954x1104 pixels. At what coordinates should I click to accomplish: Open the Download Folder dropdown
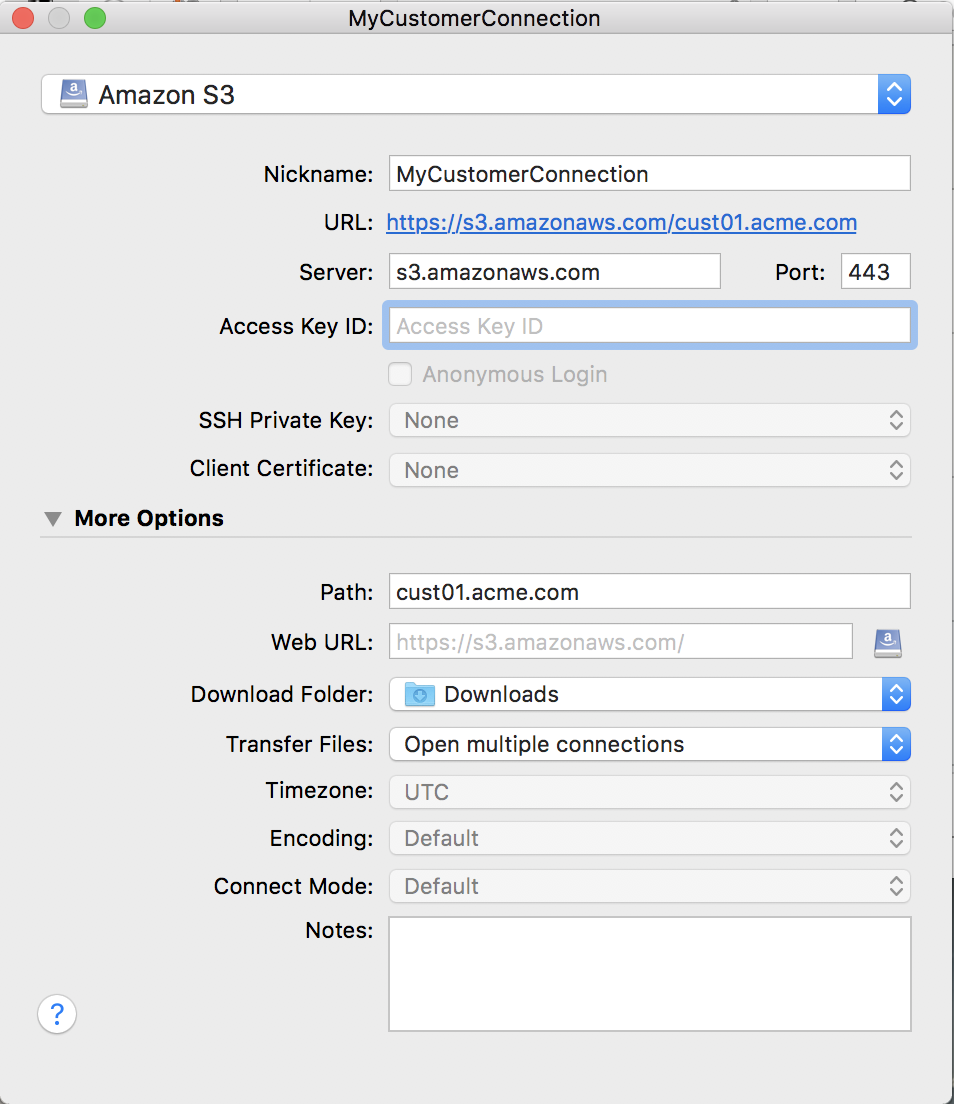point(649,694)
